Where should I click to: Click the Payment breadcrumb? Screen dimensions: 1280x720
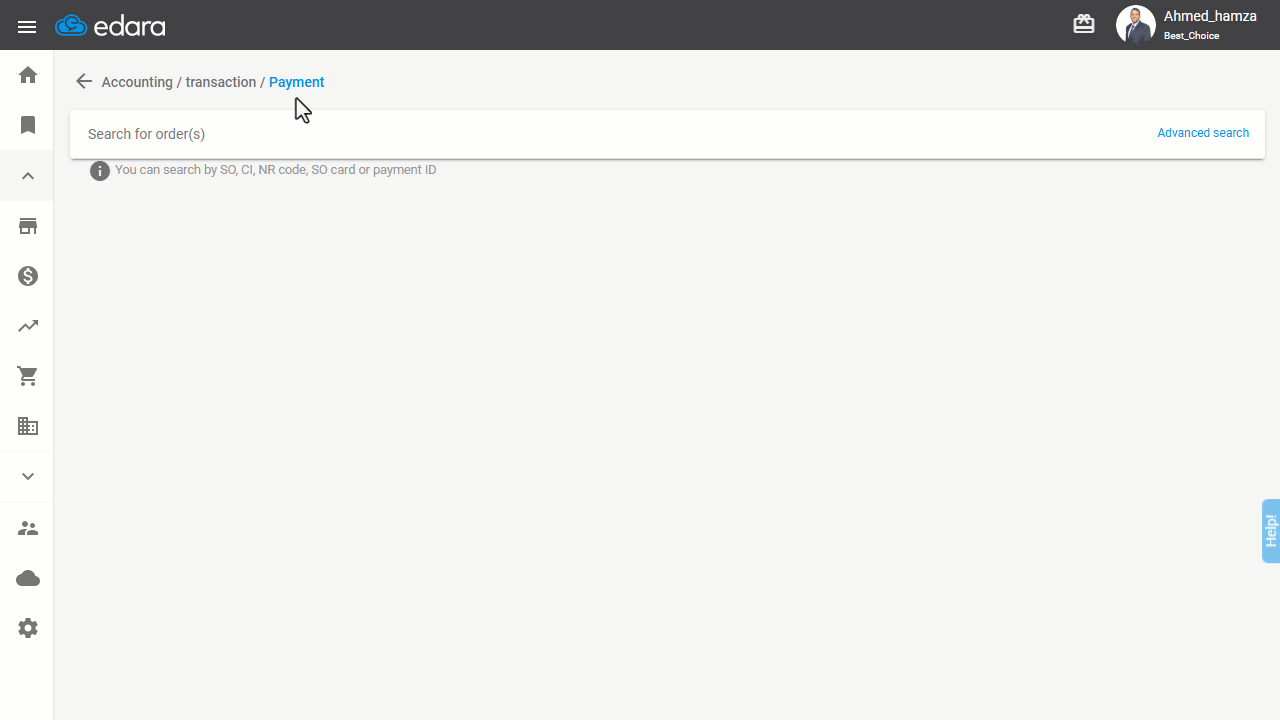[297, 82]
